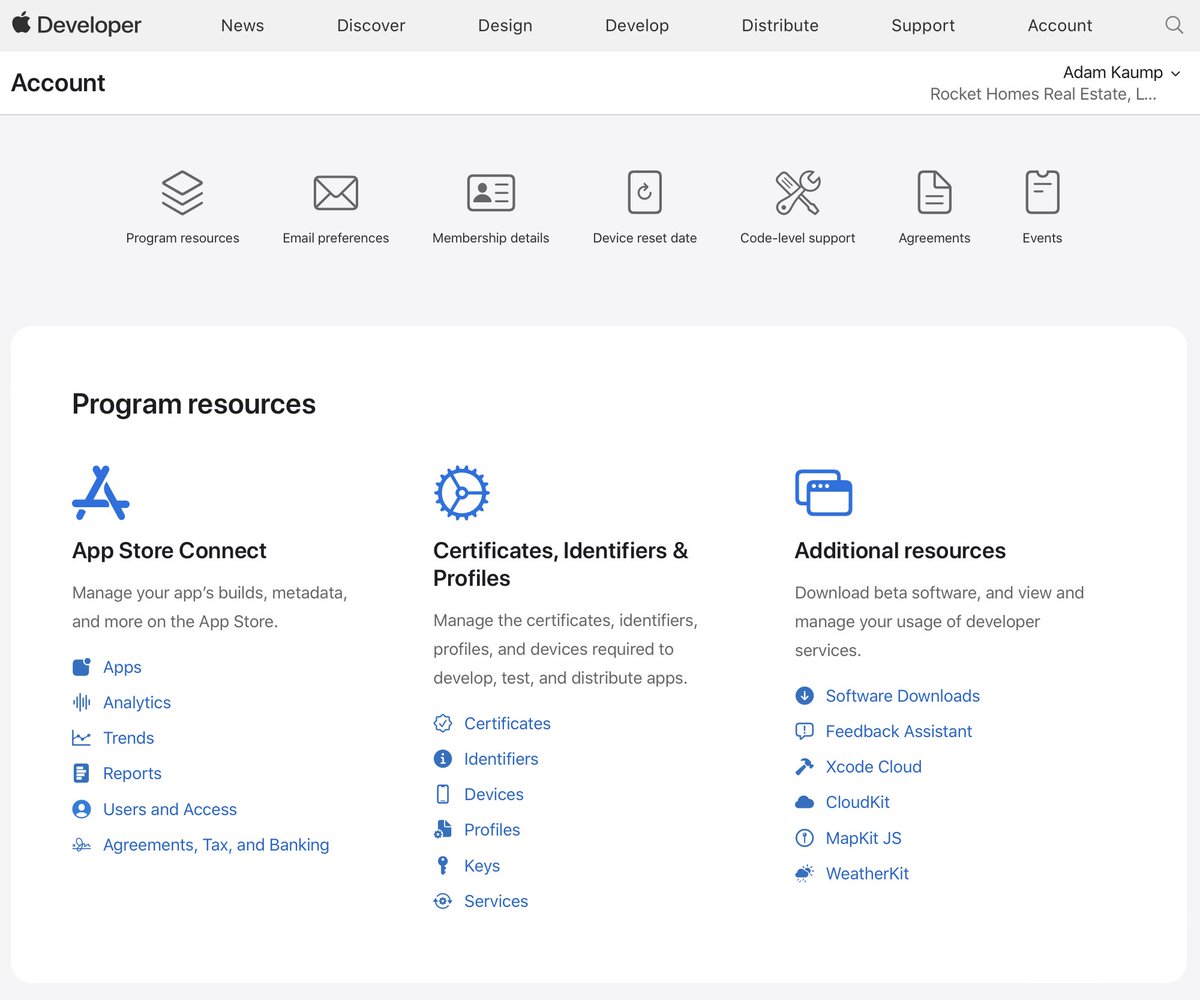Click the icon beside Apps
This screenshot has width=1200, height=1000.
click(82, 667)
